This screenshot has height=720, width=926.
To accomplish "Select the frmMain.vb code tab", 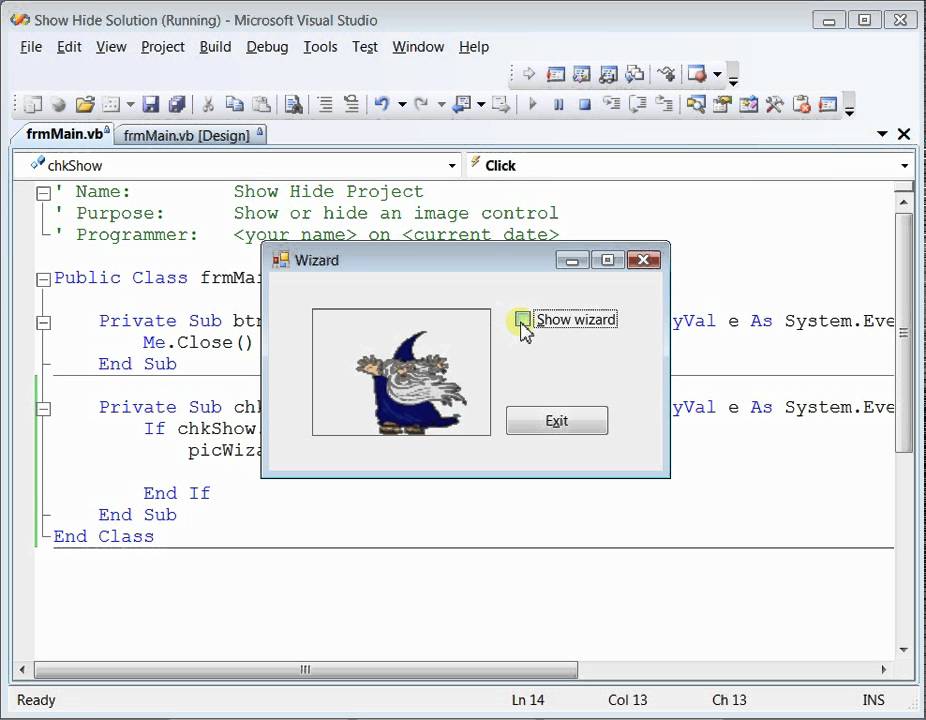I will 64,134.
